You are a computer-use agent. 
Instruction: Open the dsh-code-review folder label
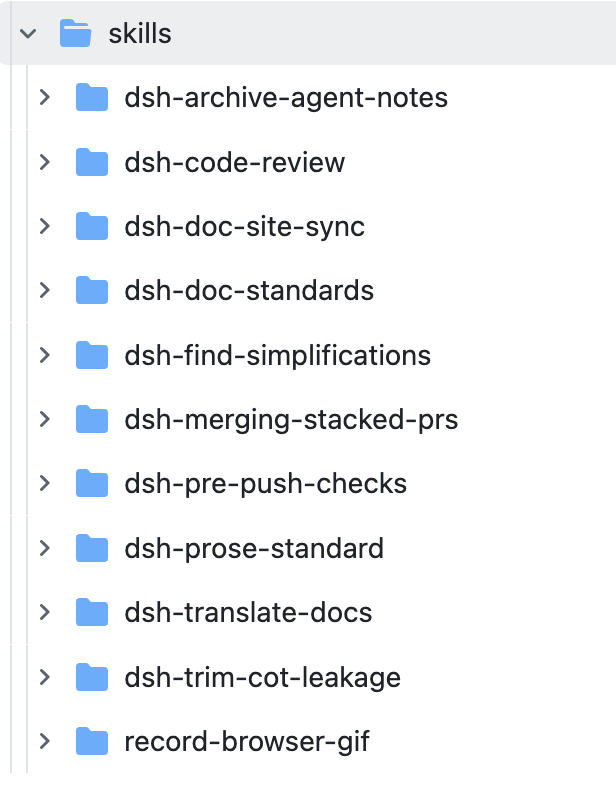235,162
